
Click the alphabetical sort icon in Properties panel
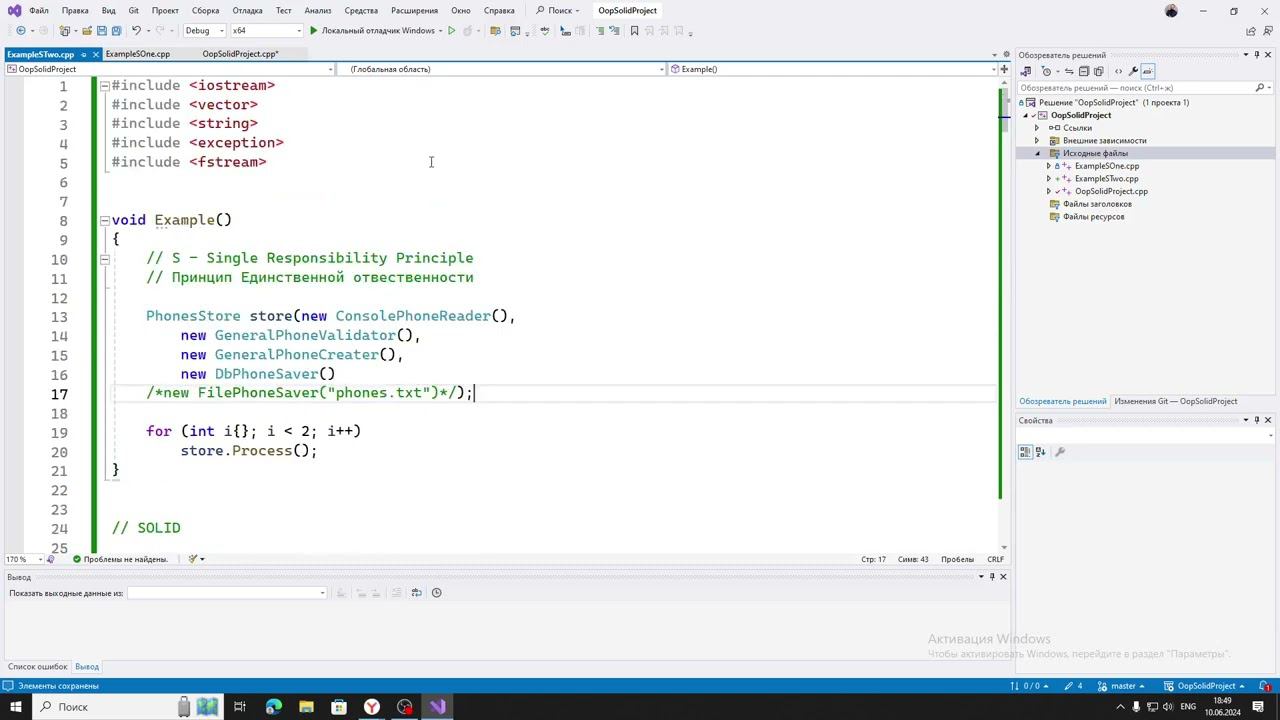pos(1040,452)
